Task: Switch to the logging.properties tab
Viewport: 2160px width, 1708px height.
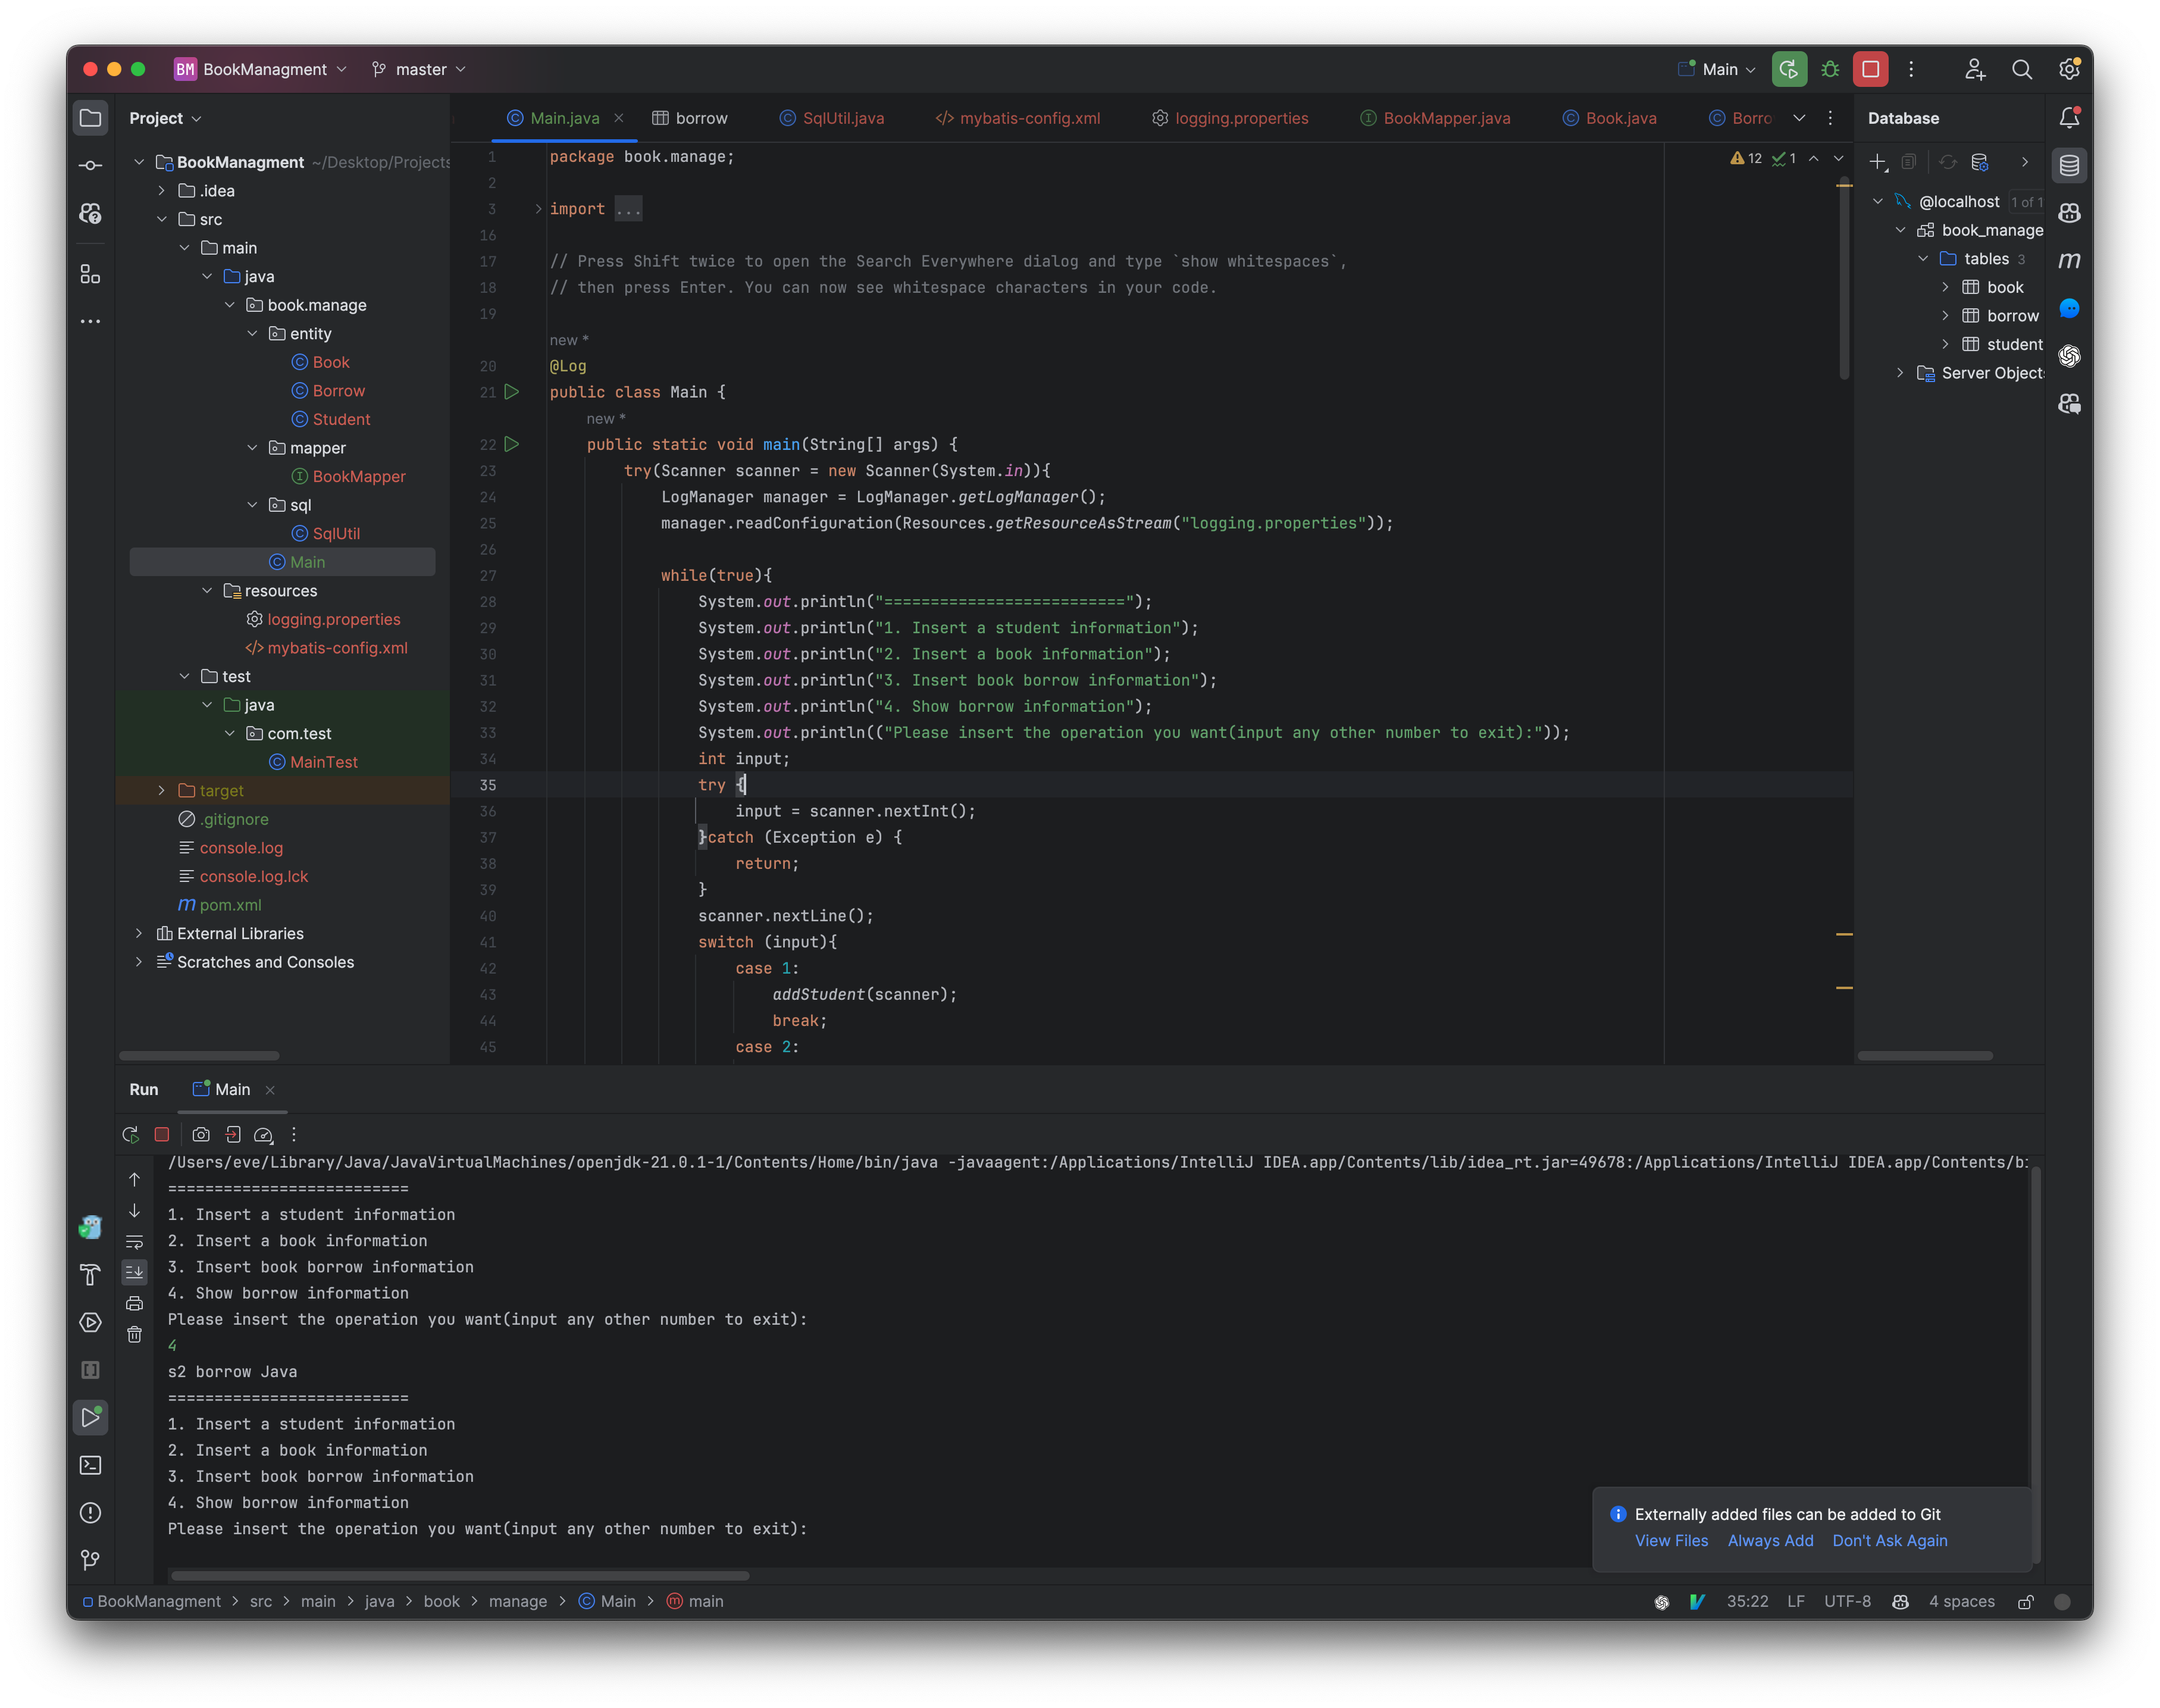Action: pyautogui.click(x=1242, y=117)
